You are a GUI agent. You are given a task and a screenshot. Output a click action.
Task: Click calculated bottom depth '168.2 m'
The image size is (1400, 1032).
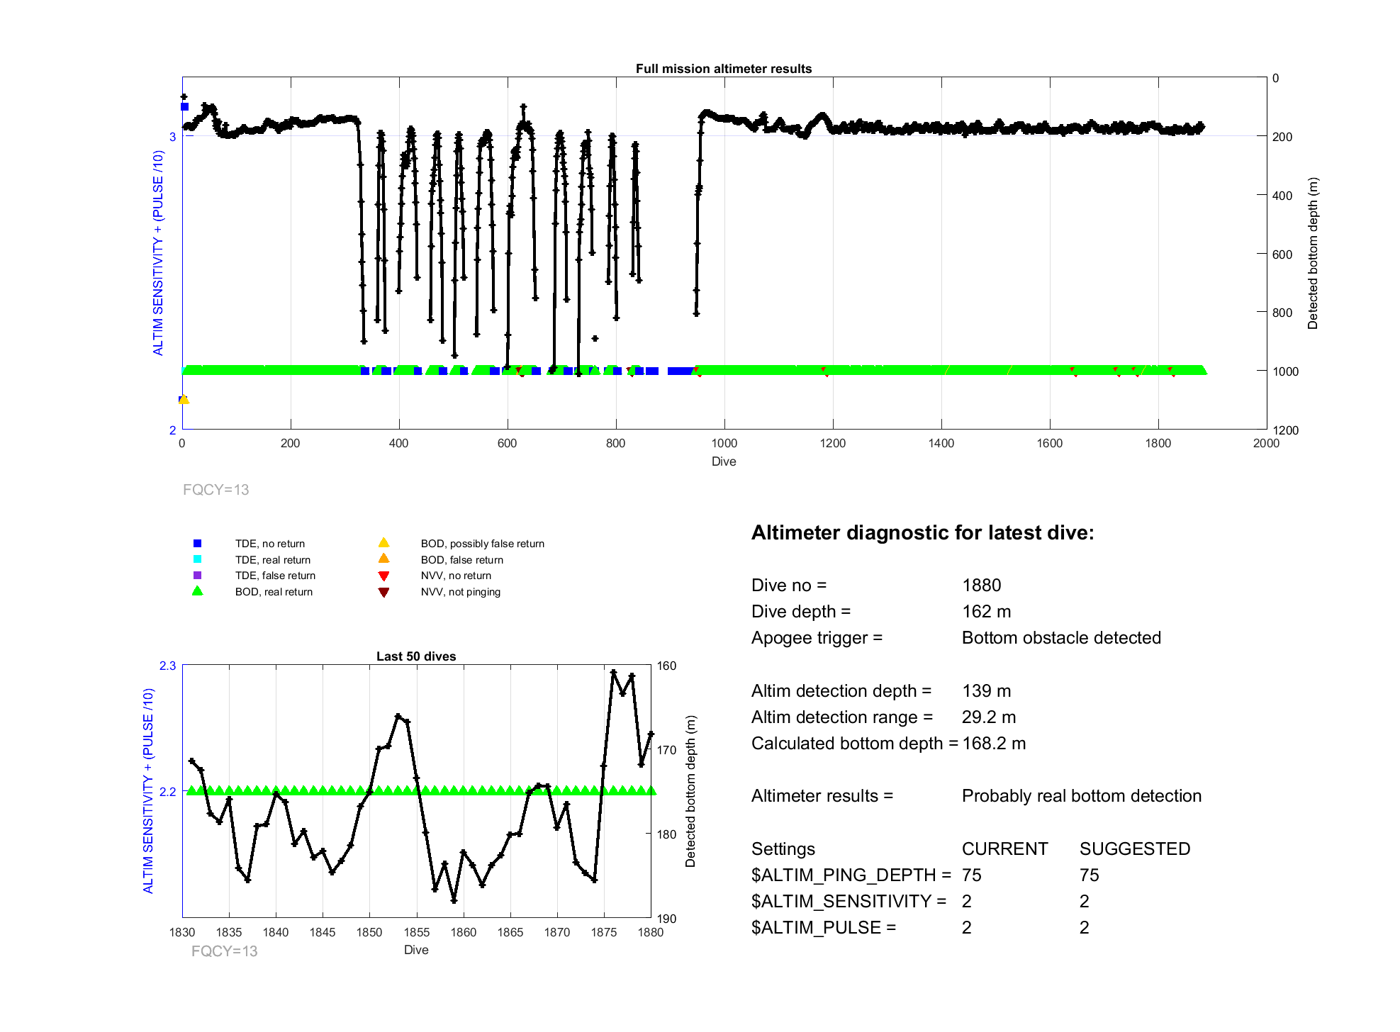pos(994,743)
